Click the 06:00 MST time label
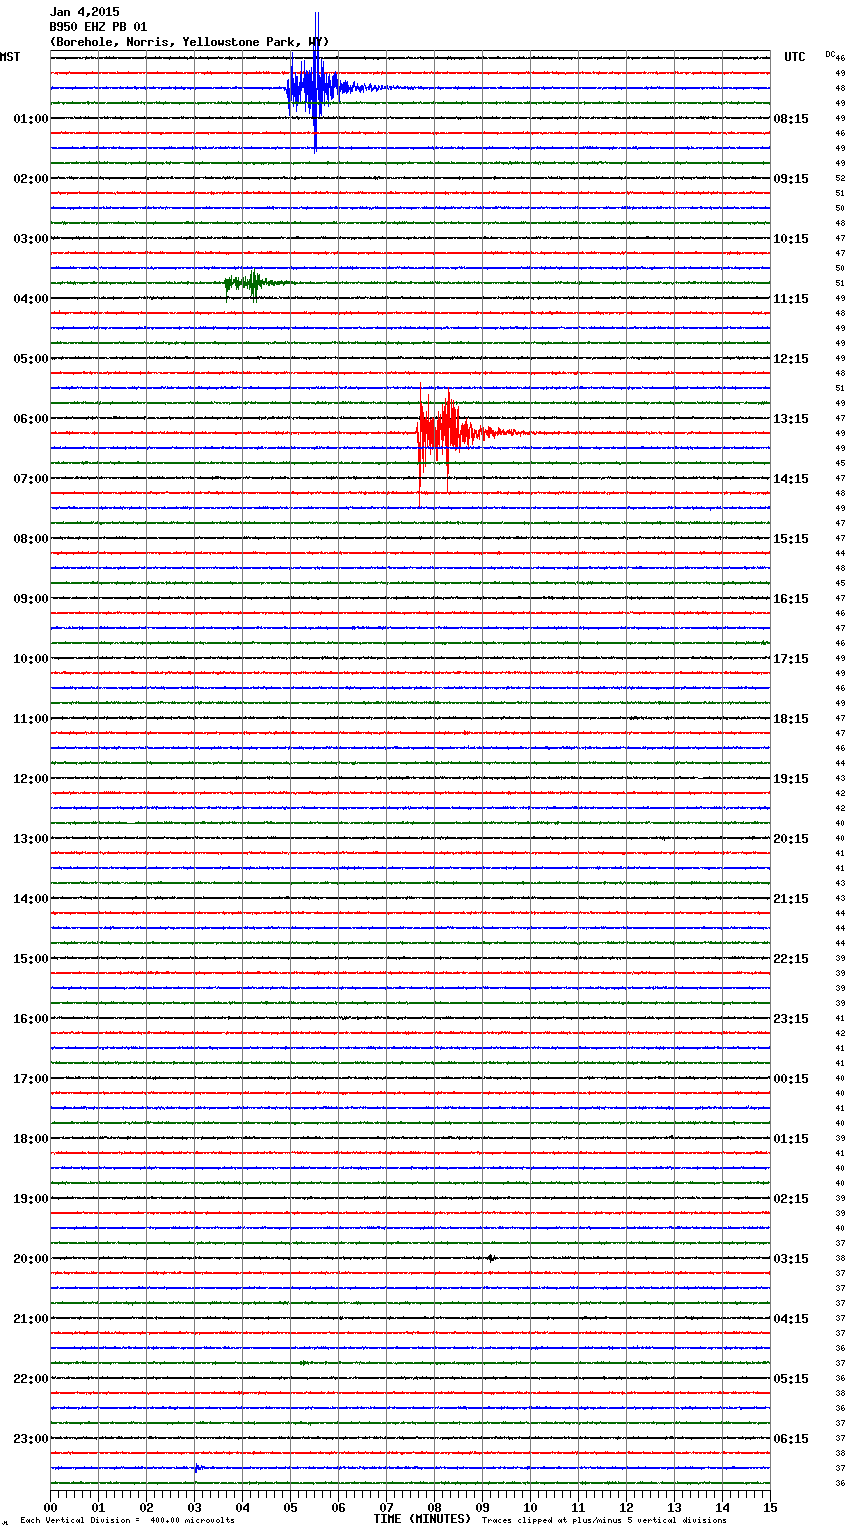Image resolution: width=850 pixels, height=1534 pixels. (30, 419)
